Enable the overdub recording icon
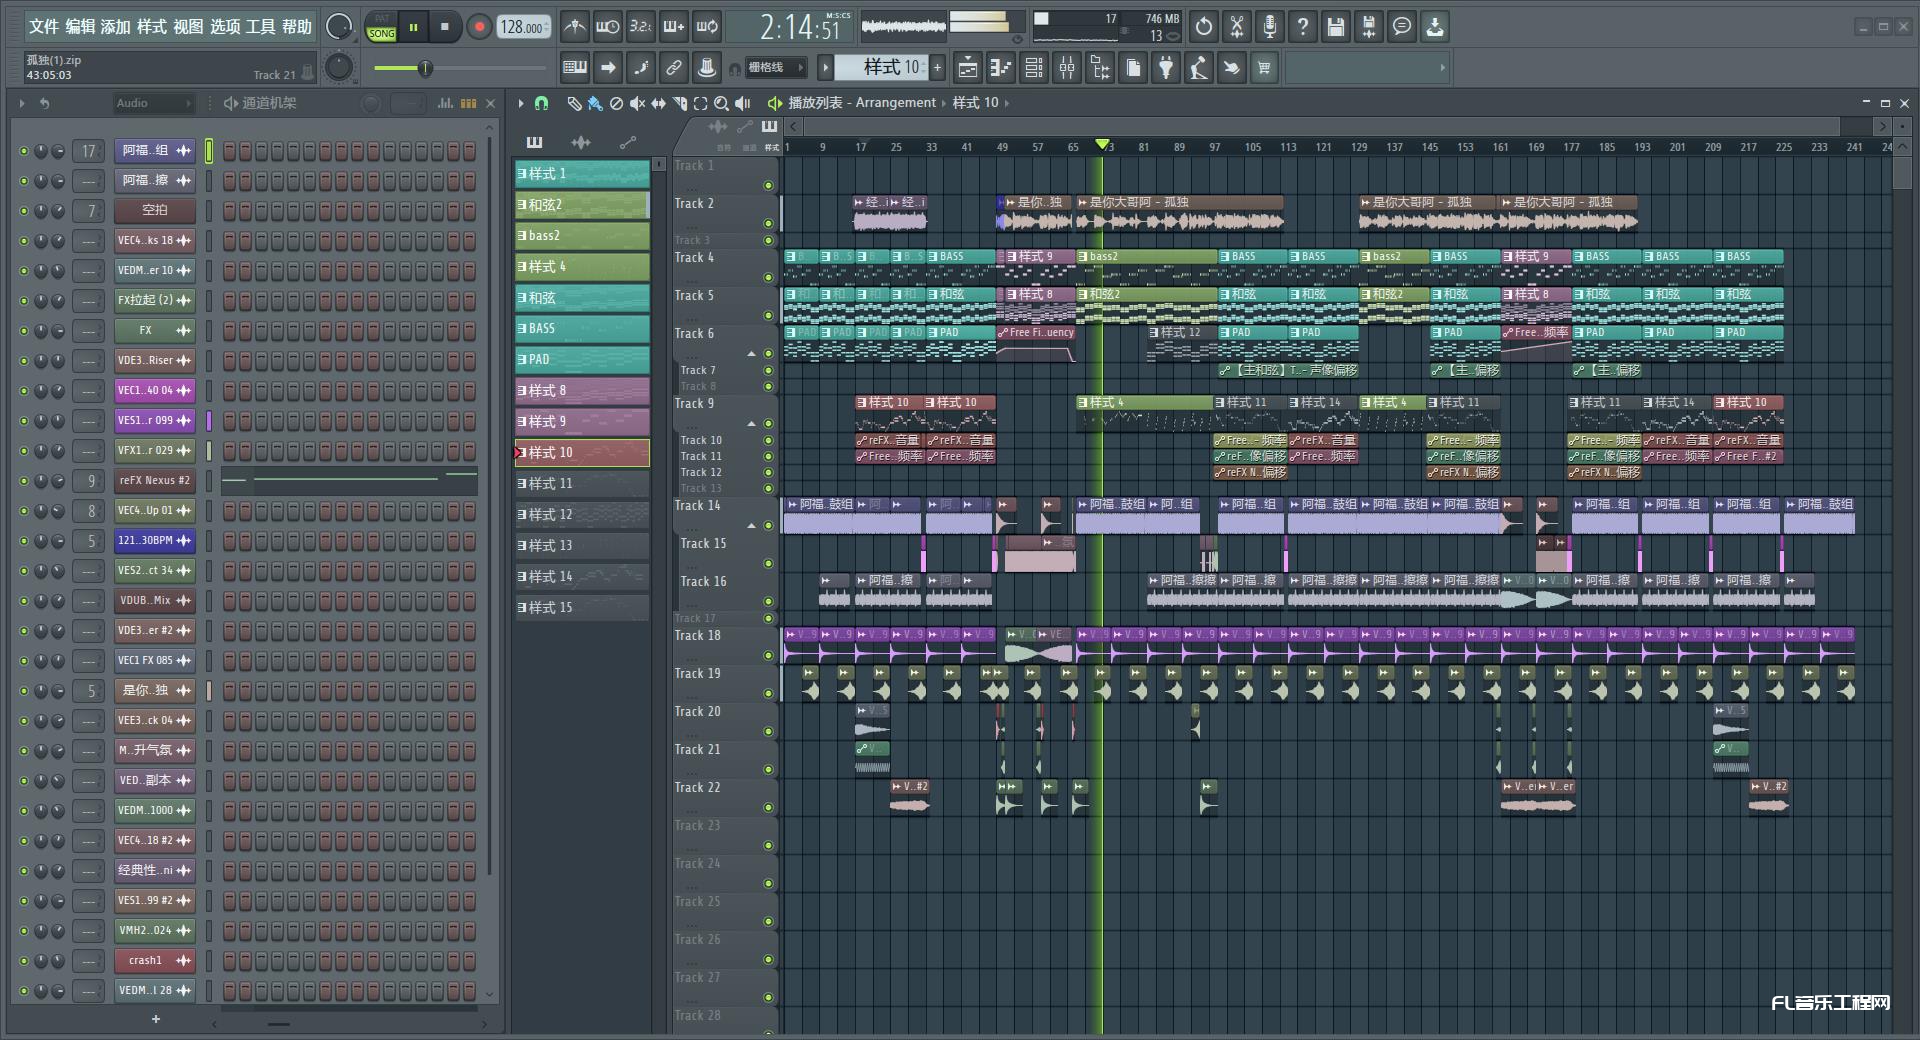1920x1040 pixels. click(x=674, y=27)
